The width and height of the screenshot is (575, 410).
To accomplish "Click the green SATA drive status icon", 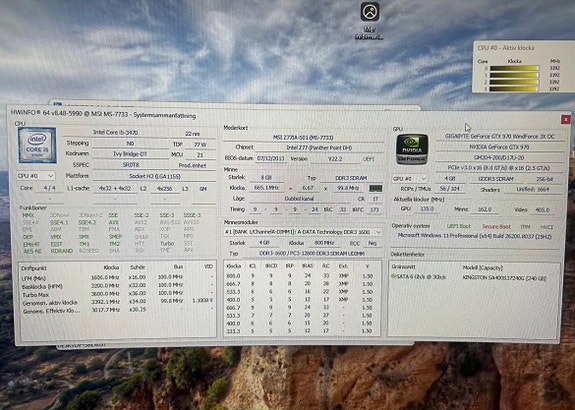I will 393,276.
